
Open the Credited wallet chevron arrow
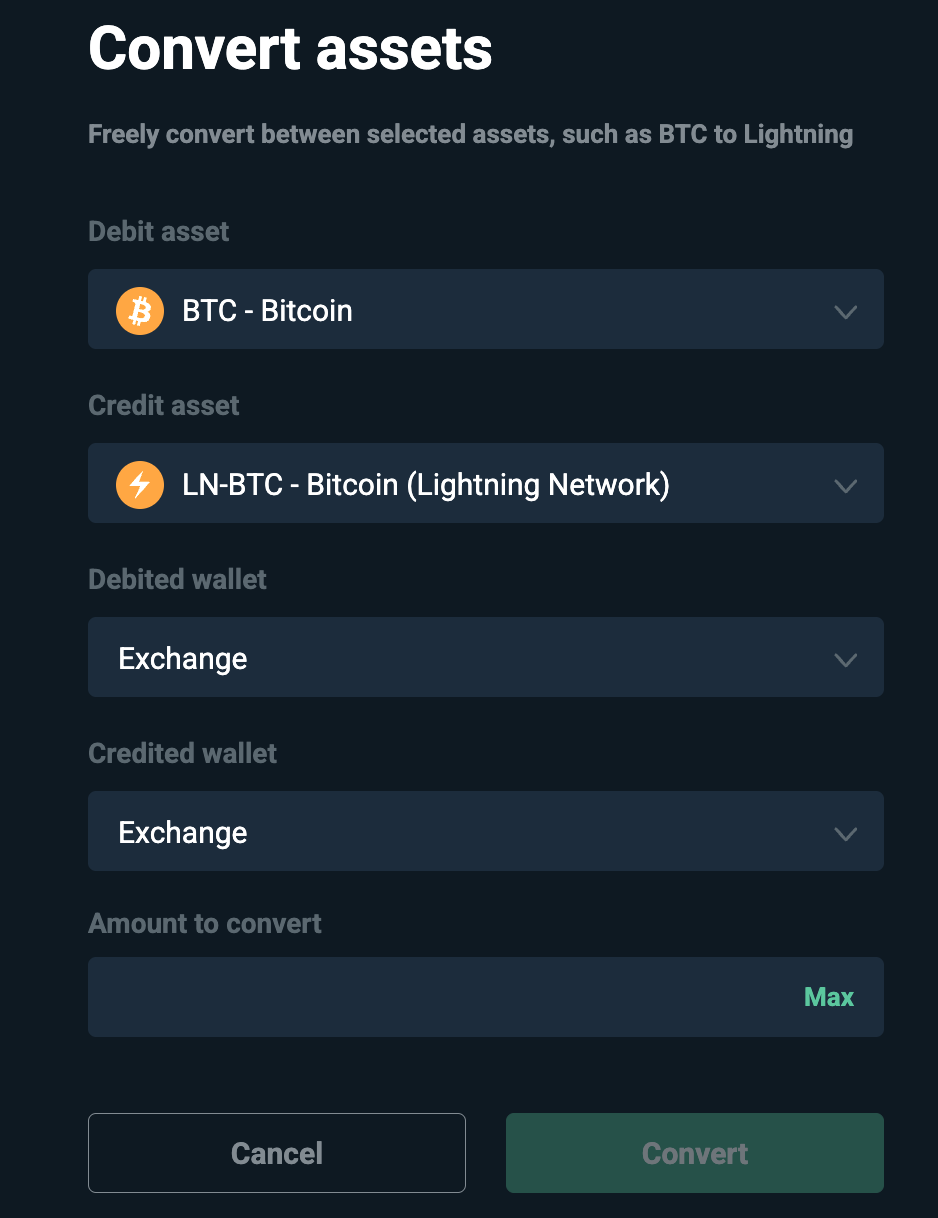pos(846,834)
